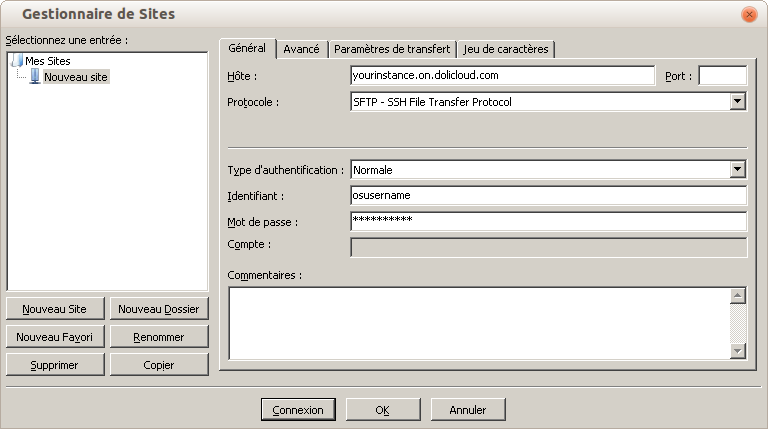Image resolution: width=768 pixels, height=429 pixels.
Task: Select the Jeu de caractères tab
Action: (x=506, y=49)
